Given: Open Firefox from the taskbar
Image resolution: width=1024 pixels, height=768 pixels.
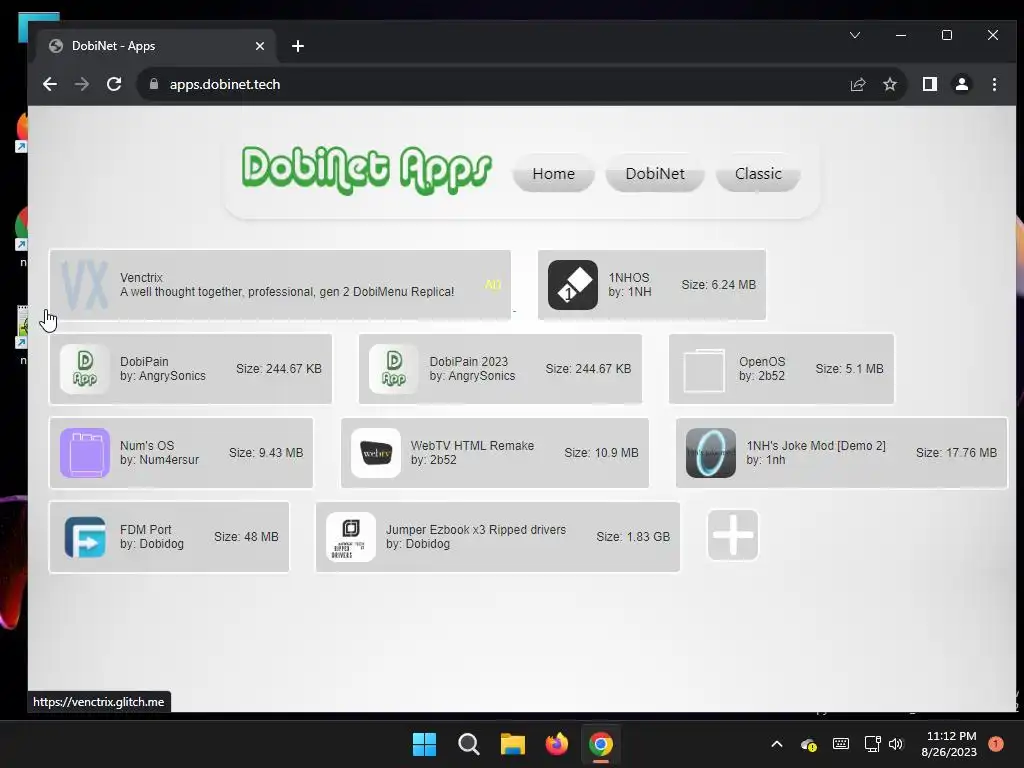Looking at the screenshot, I should 556,744.
